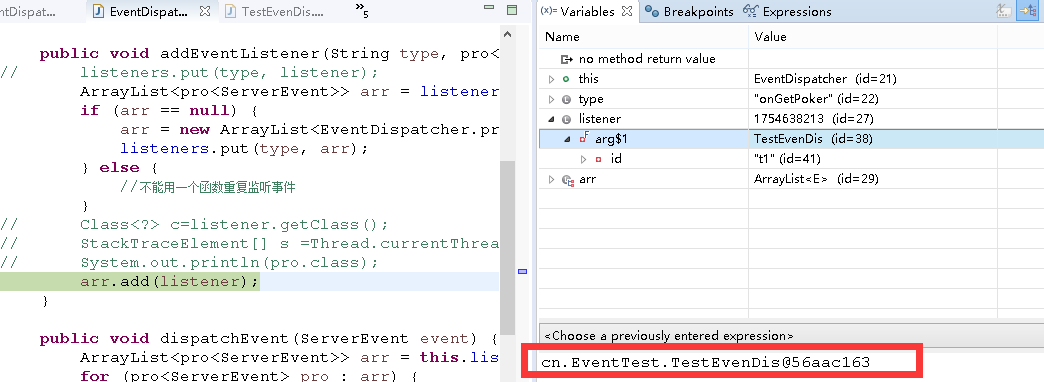Select the 'this' variable name
This screenshot has height=382, width=1044.
click(x=589, y=79)
